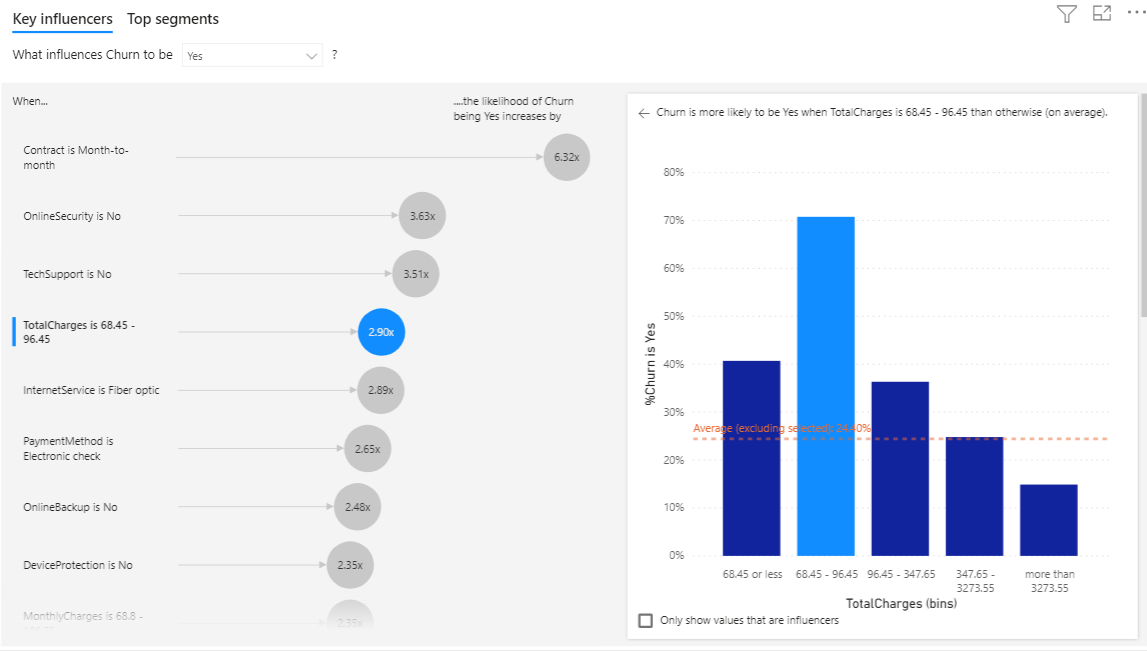Select the 3.63x OnlineSecurity bubble

(421, 216)
